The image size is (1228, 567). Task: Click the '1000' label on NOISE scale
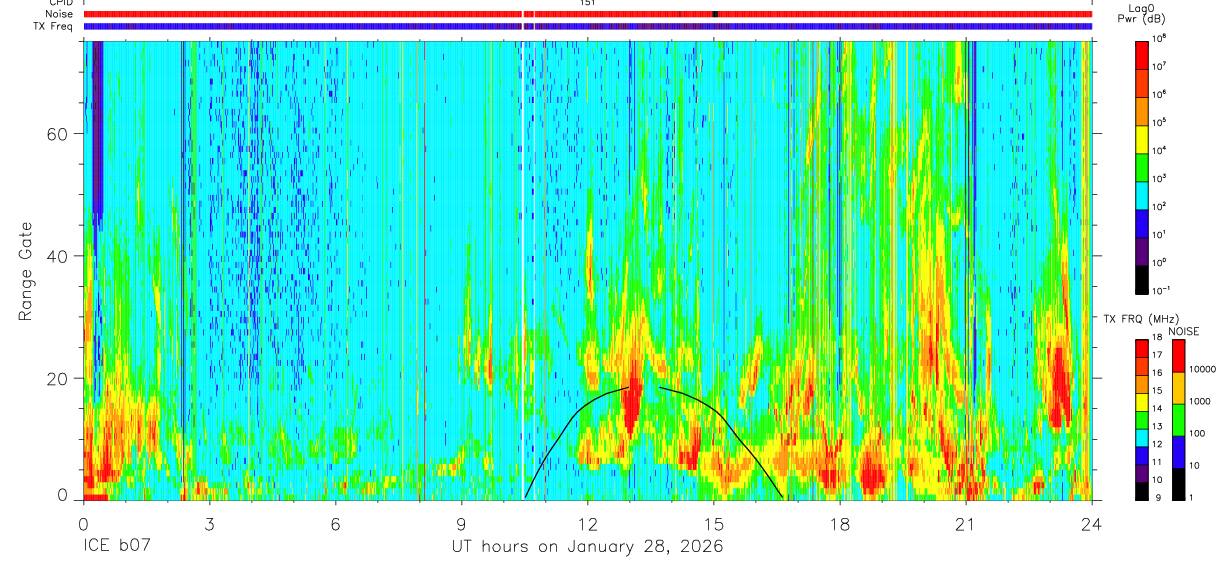(x=1200, y=402)
